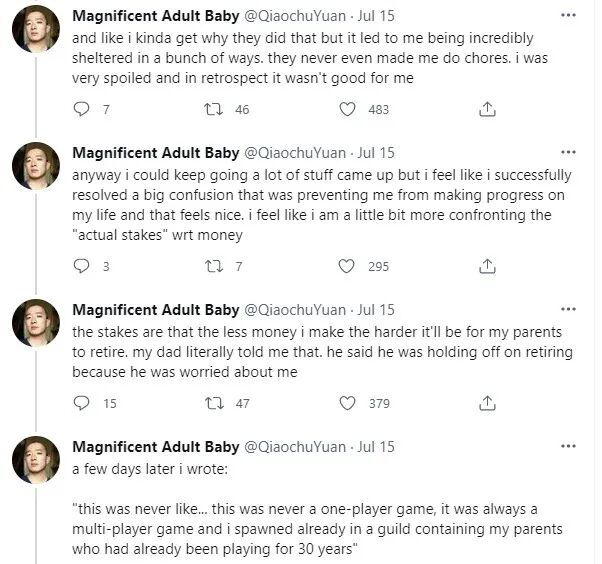Reply to the tweet about parents retiring

pos(82,403)
